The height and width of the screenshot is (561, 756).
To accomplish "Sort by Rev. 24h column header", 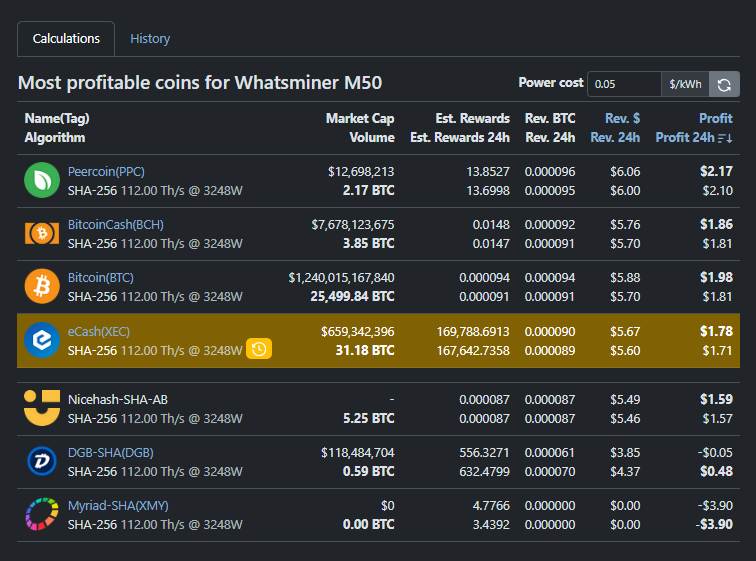I will tap(615, 138).
